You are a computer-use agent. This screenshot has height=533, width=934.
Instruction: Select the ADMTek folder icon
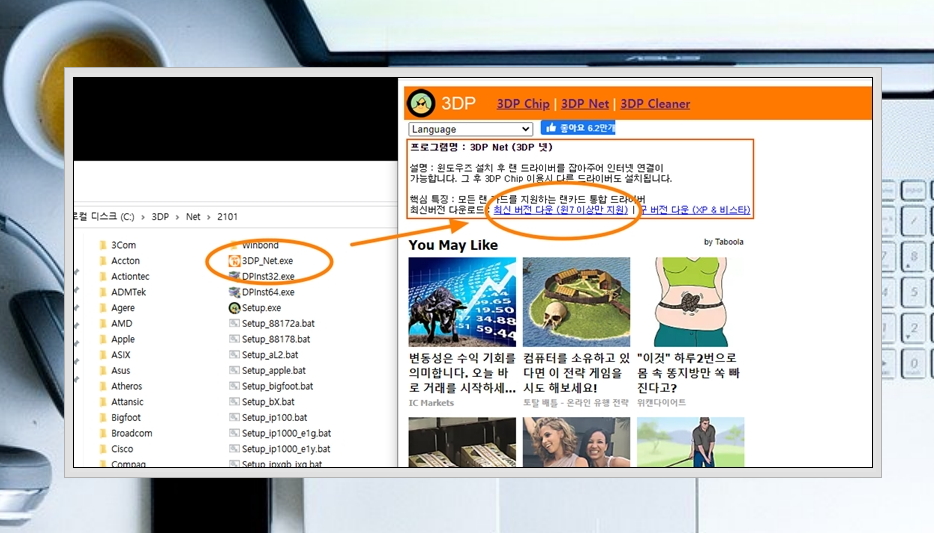click(103, 292)
